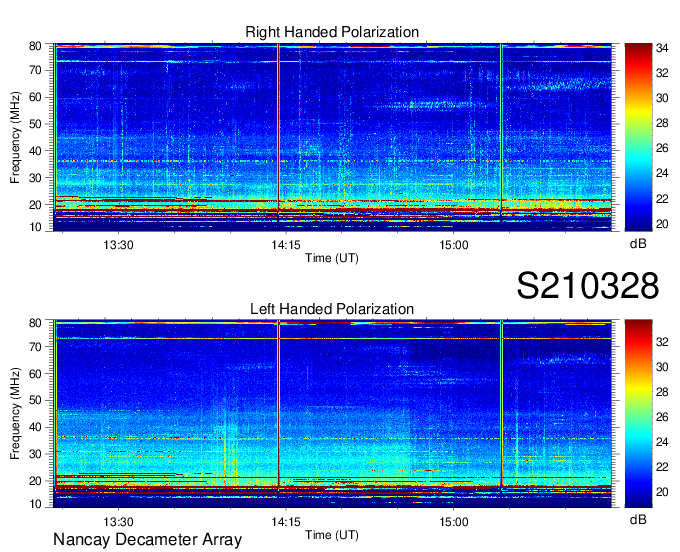Viewport: 680px width, 552px height.
Task: Click the 20 value on upper color bar
Action: pyautogui.click(x=662, y=224)
